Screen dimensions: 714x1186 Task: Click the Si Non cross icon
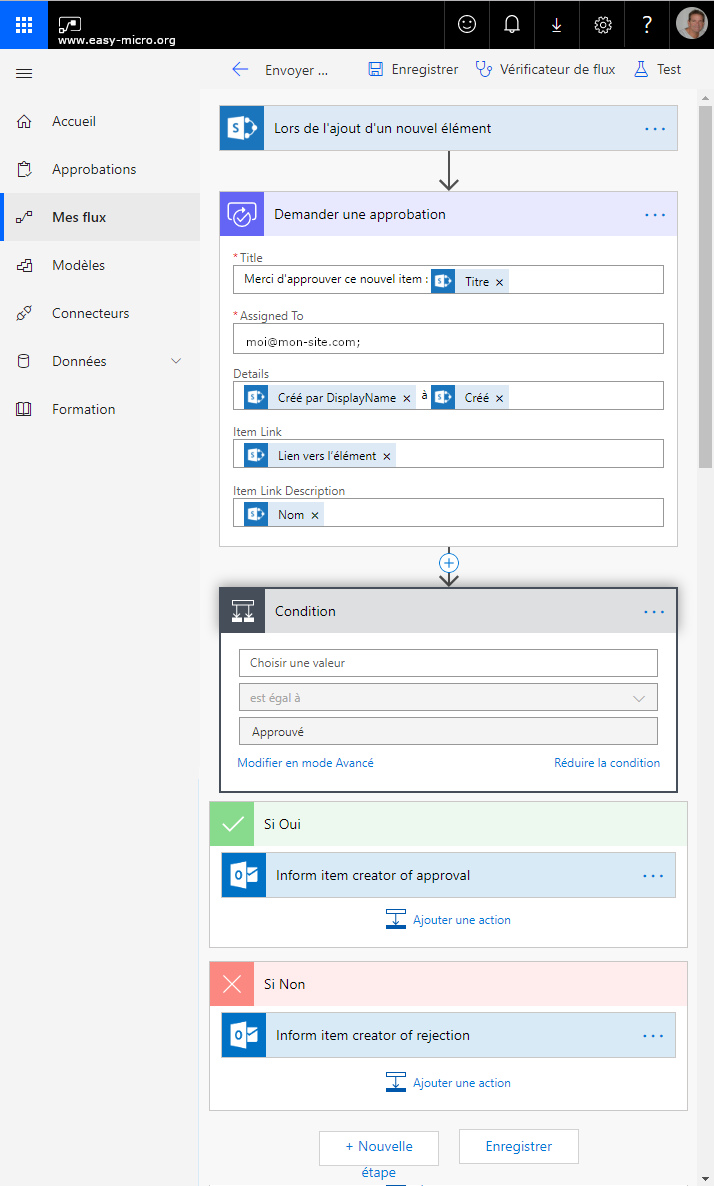pyautogui.click(x=231, y=984)
